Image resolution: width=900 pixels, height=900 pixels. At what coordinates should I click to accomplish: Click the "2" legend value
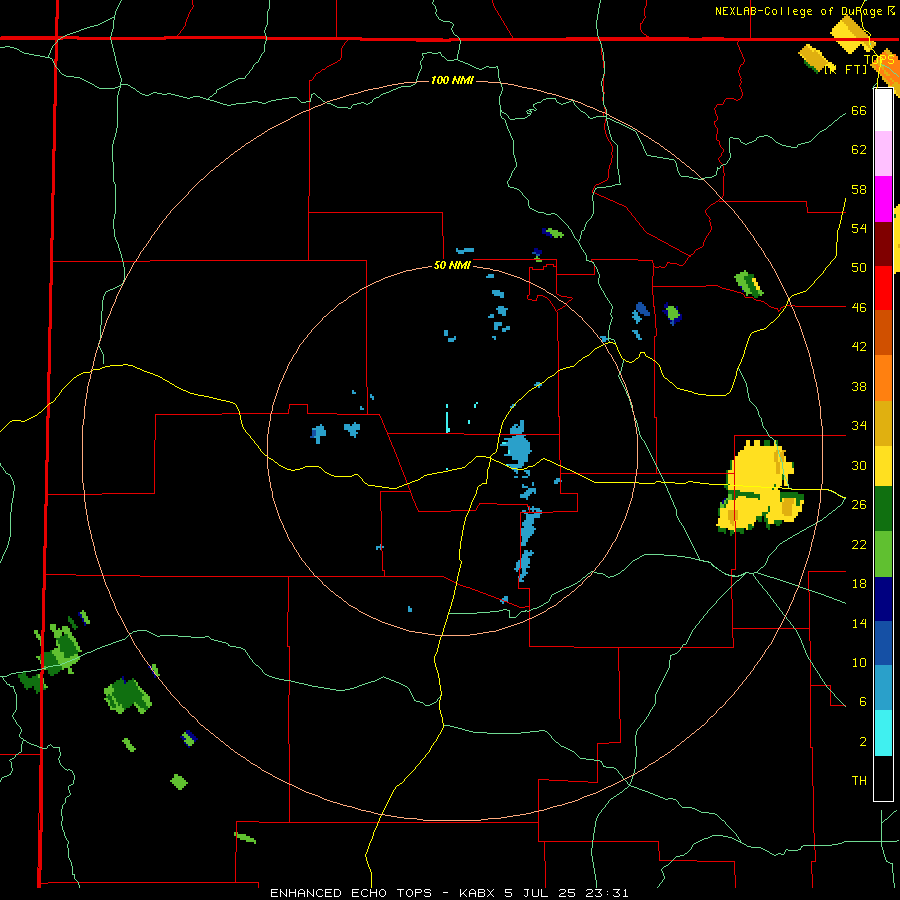(x=863, y=741)
